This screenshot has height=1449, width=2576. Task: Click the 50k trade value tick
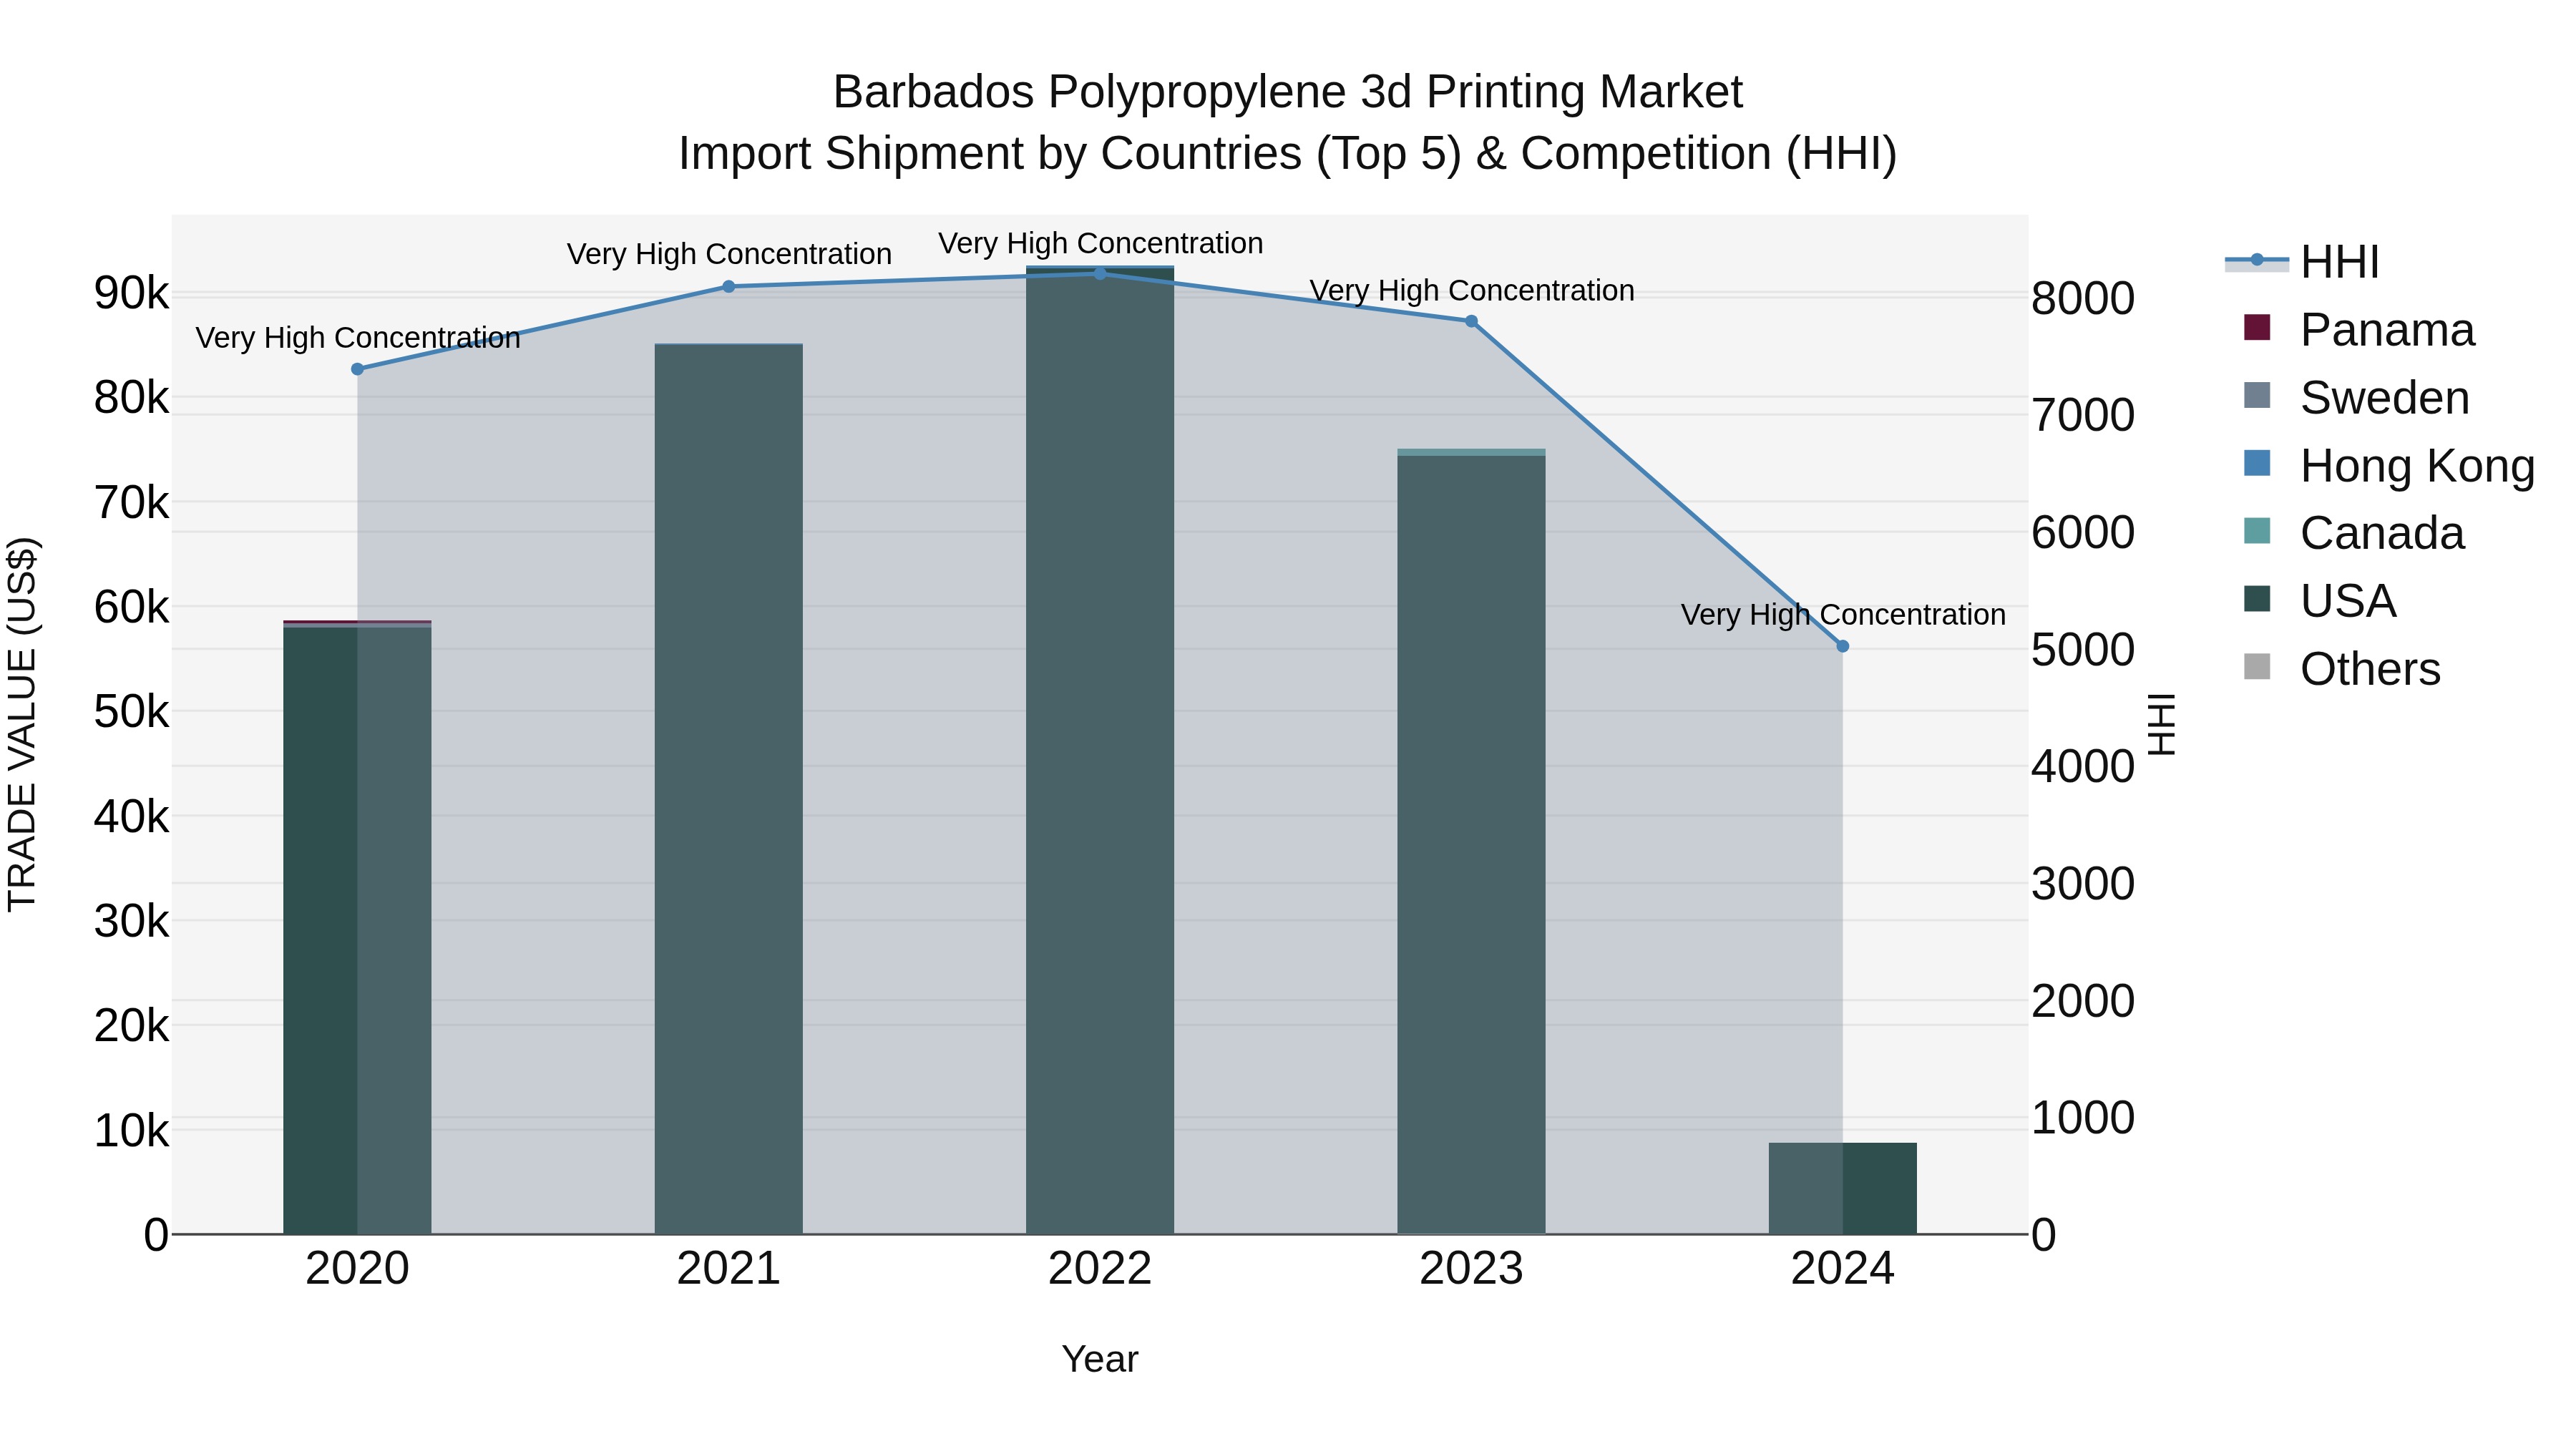[131, 712]
